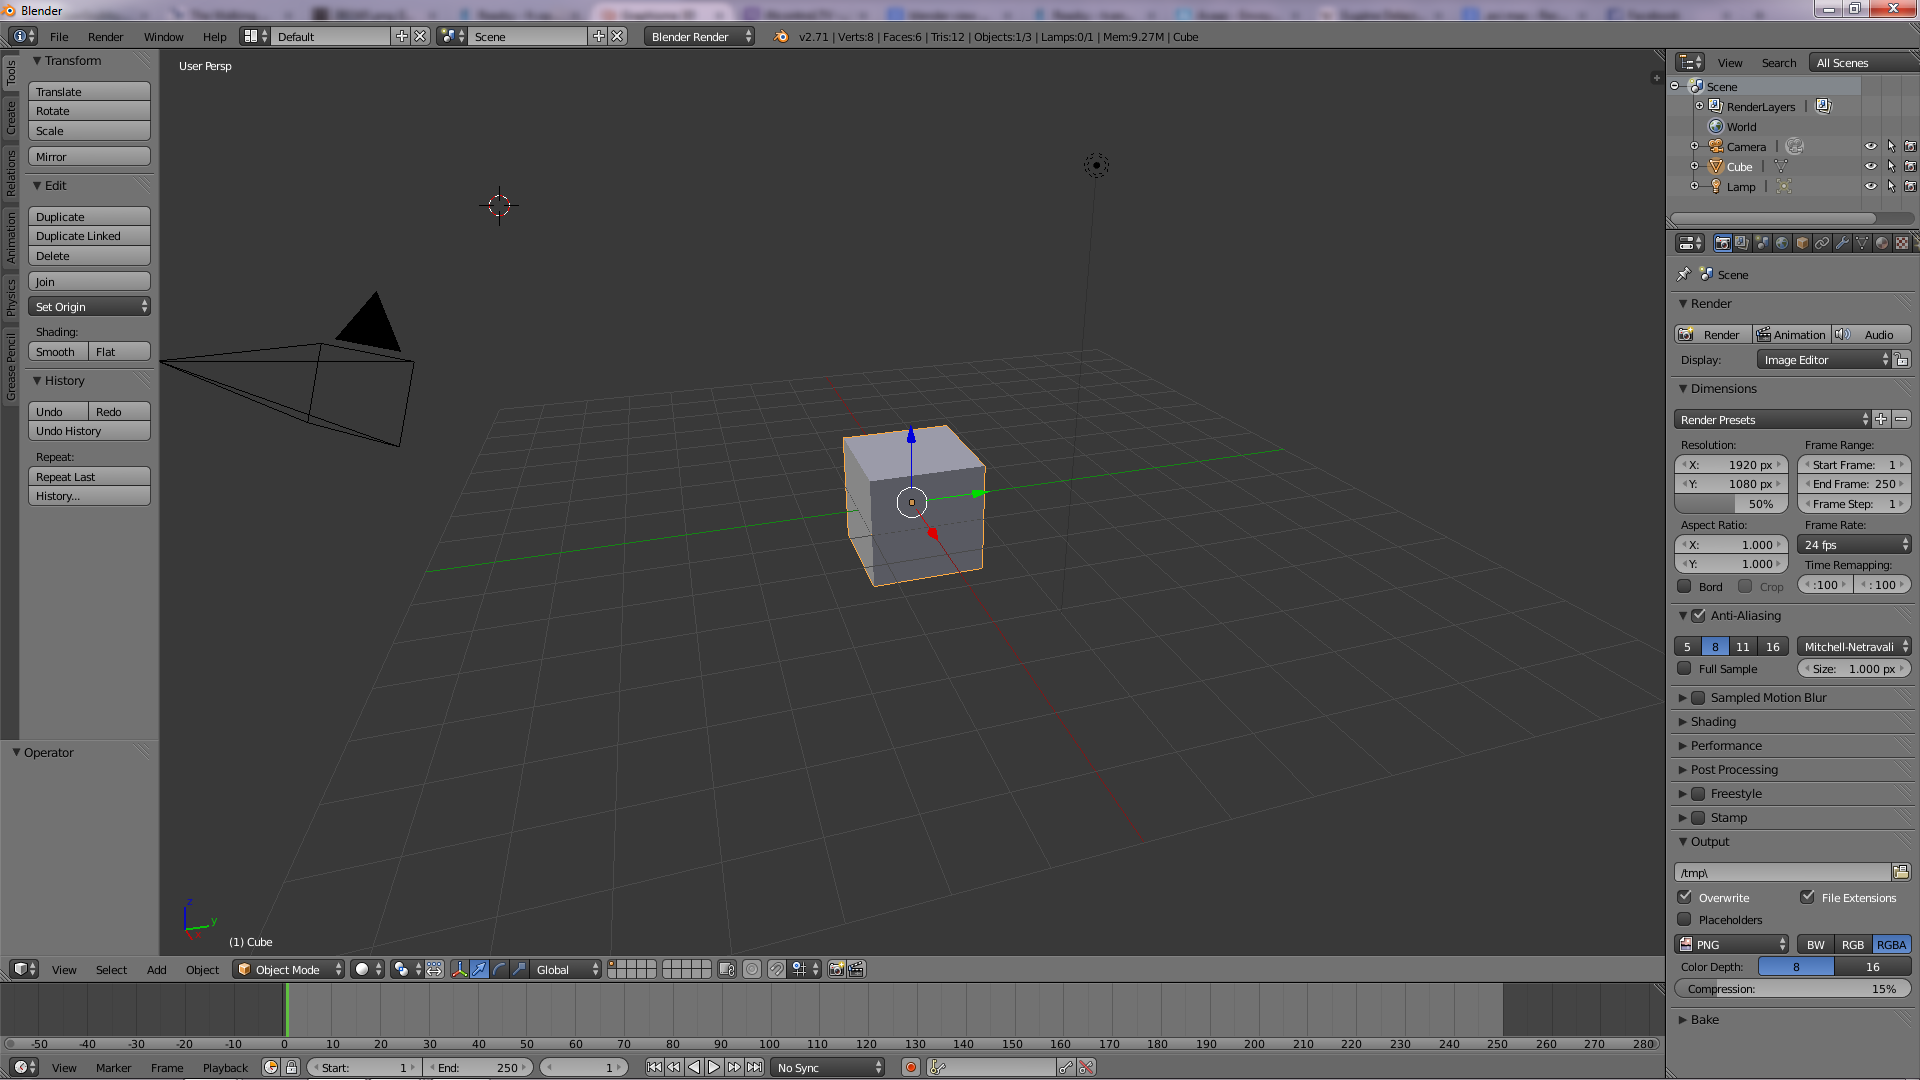Viewport: 1920px width, 1080px height.
Task: Click the Duplicate button in the Edit panel
Action: coord(88,216)
